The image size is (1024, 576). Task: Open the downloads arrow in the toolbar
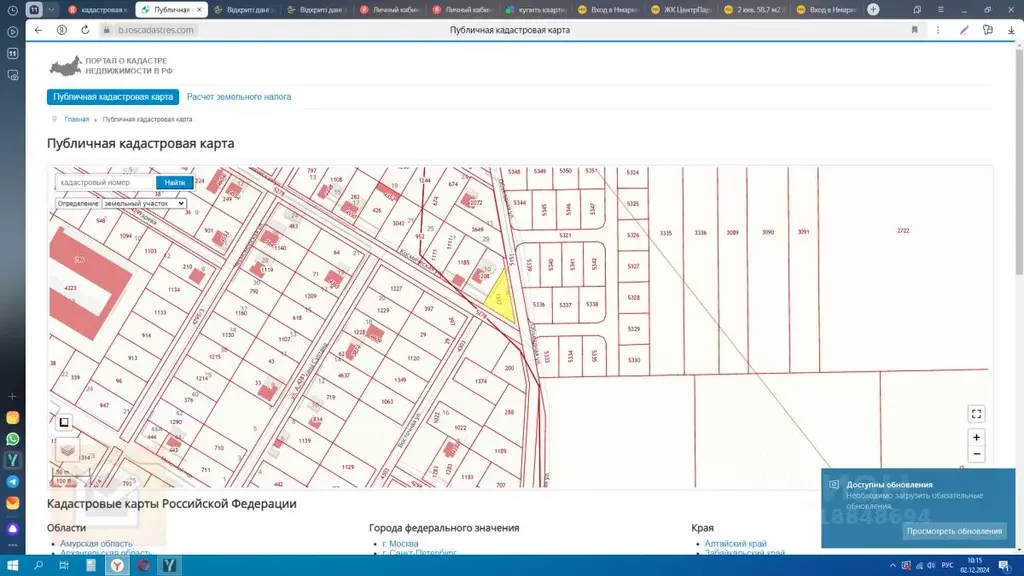click(1011, 30)
